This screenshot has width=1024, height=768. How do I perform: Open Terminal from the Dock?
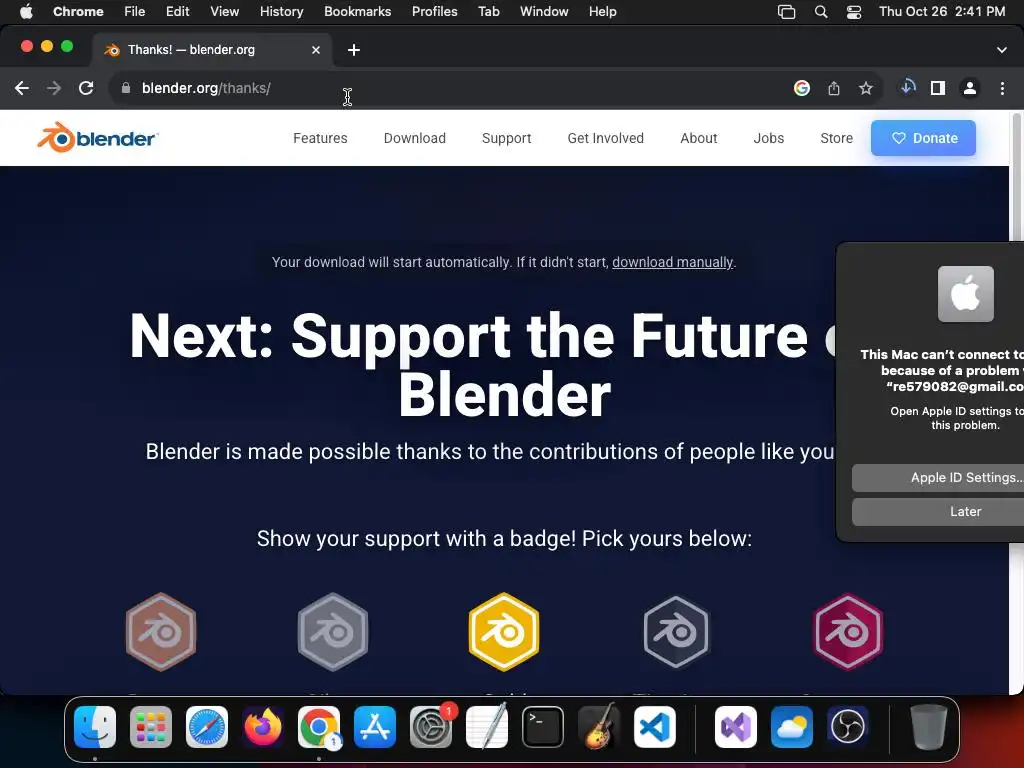[x=543, y=727]
